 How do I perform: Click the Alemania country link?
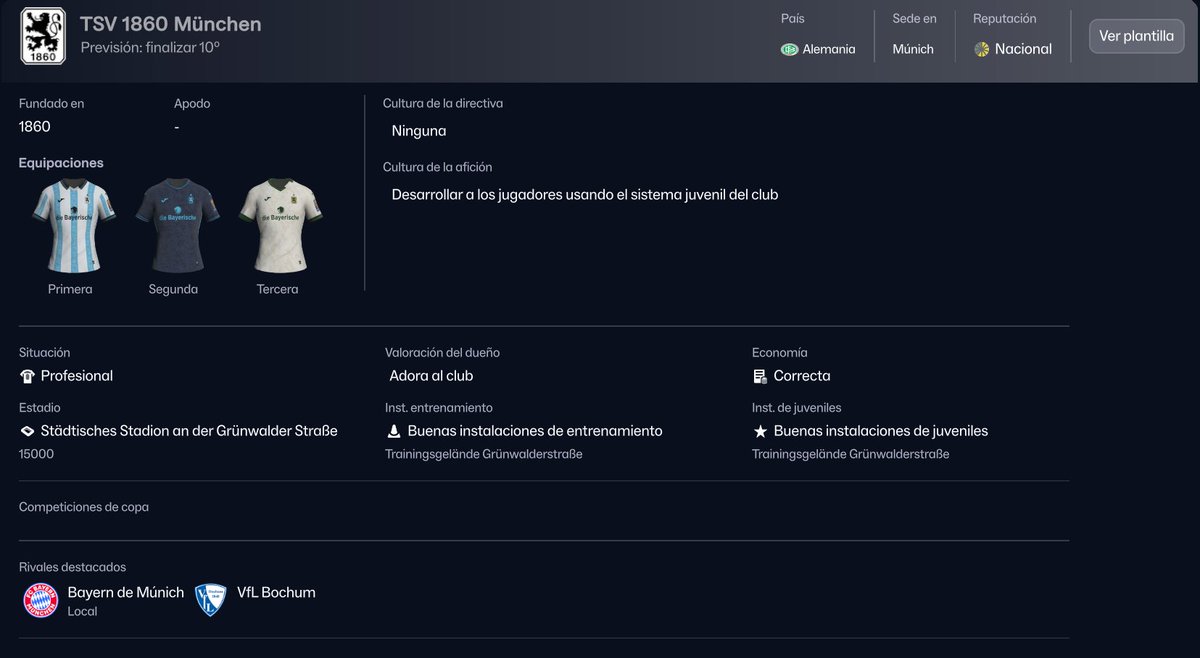click(829, 49)
